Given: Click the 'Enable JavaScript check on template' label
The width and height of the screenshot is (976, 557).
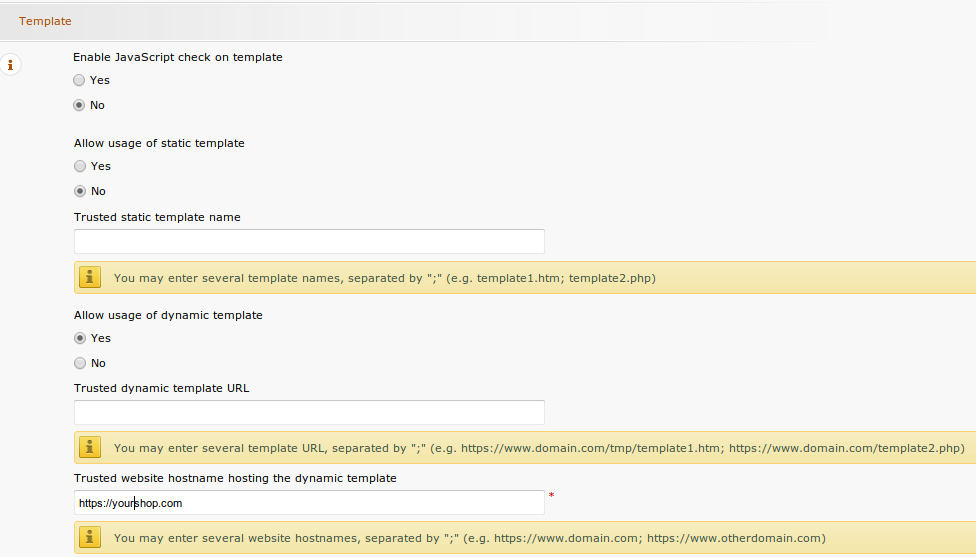Looking at the screenshot, I should coord(178,57).
